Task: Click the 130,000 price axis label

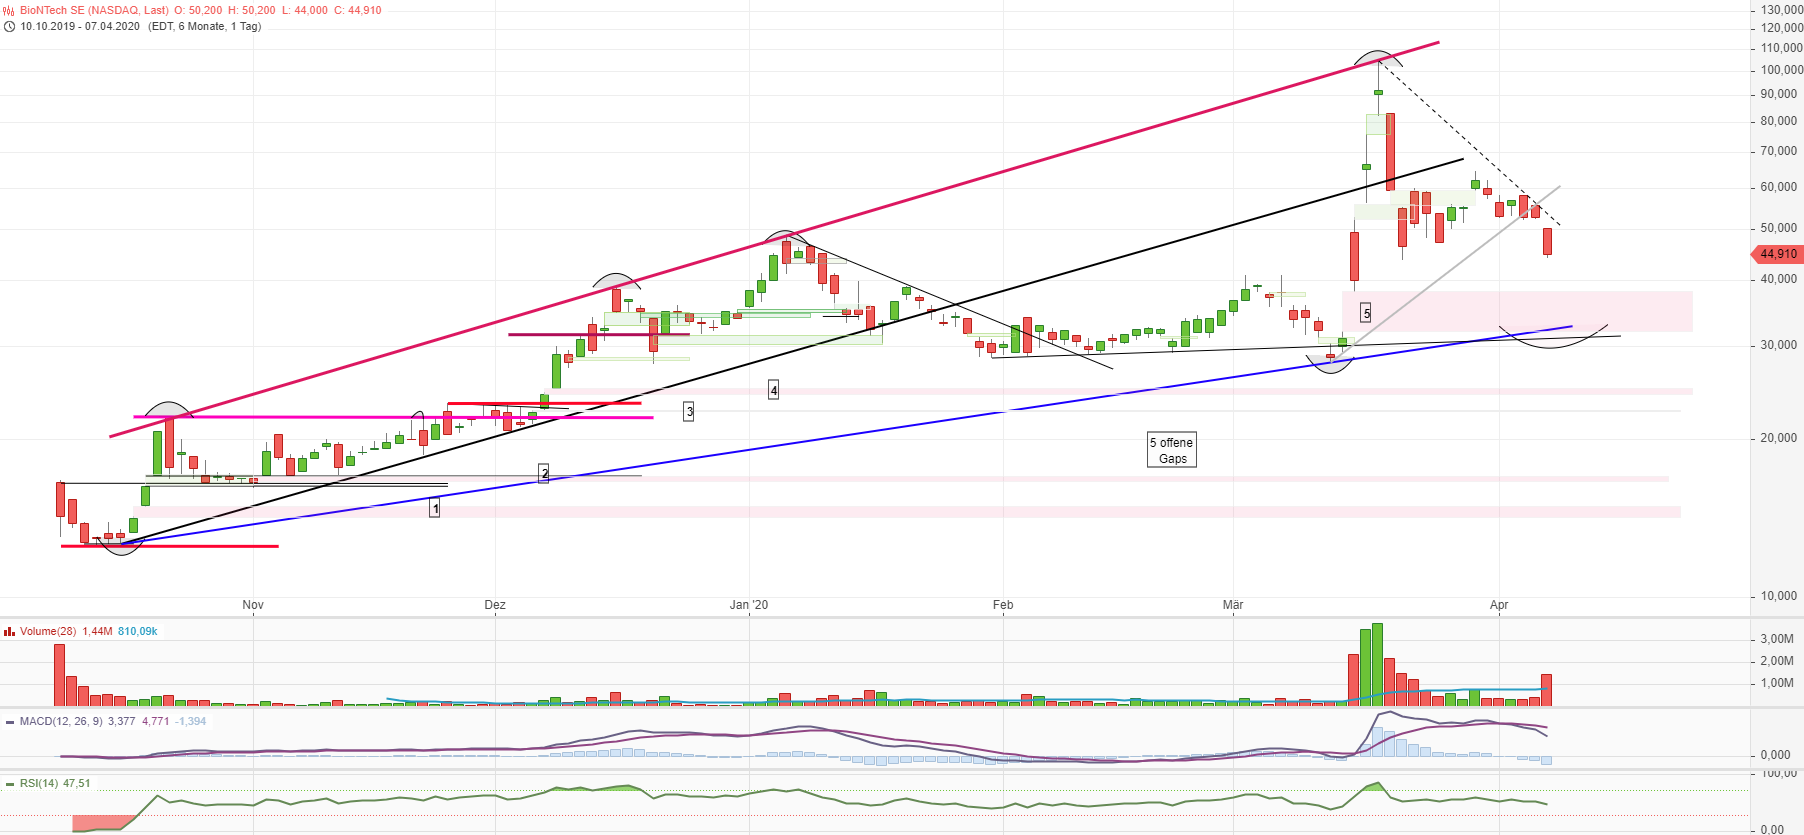Action: [x=1782, y=9]
